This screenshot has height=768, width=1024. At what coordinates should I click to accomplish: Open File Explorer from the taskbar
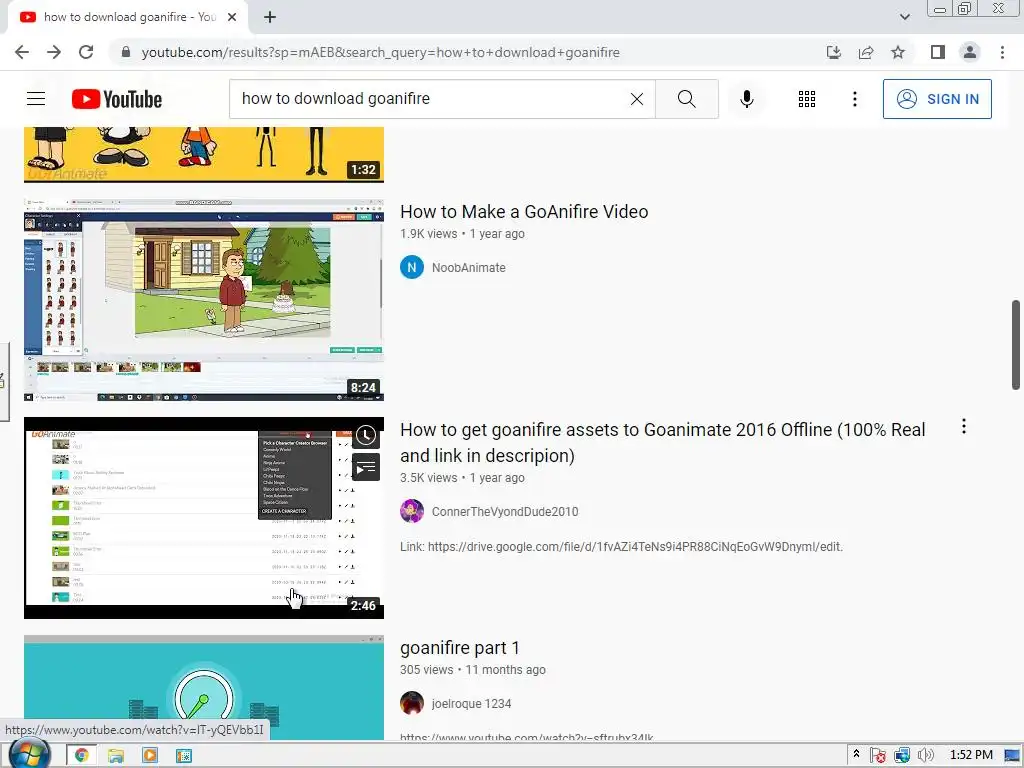pyautogui.click(x=116, y=756)
